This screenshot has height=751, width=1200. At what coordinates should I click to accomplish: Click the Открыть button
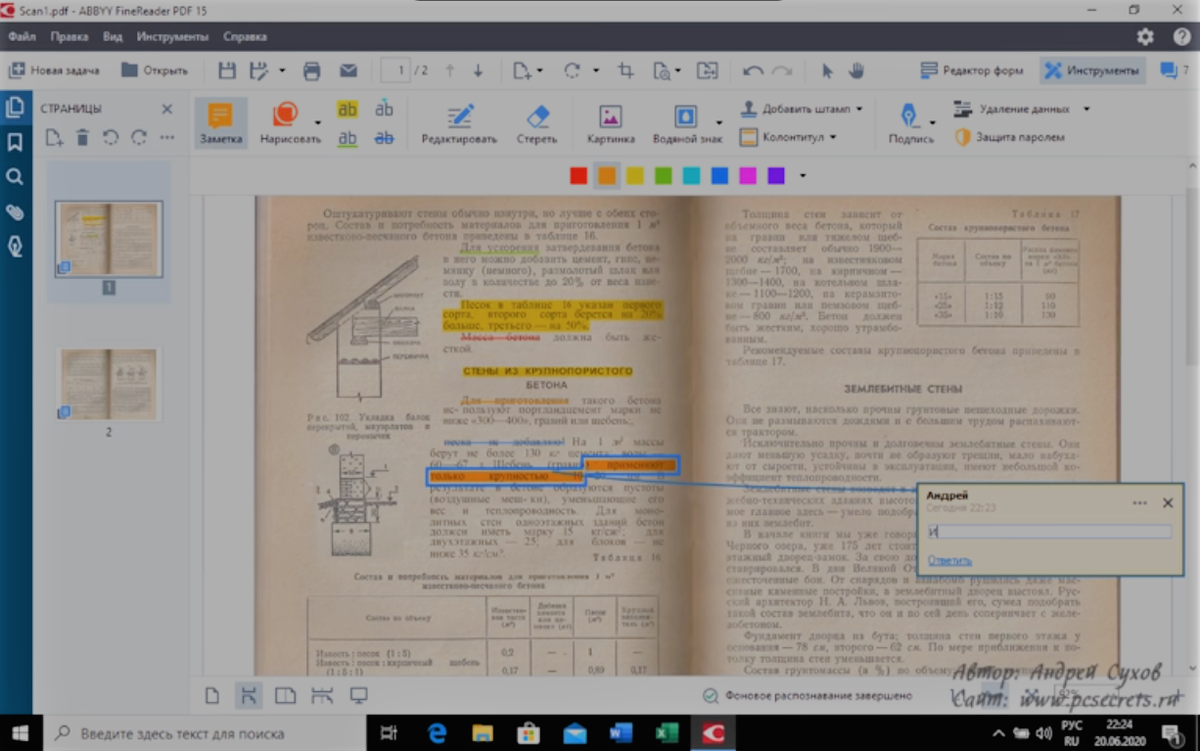point(154,70)
